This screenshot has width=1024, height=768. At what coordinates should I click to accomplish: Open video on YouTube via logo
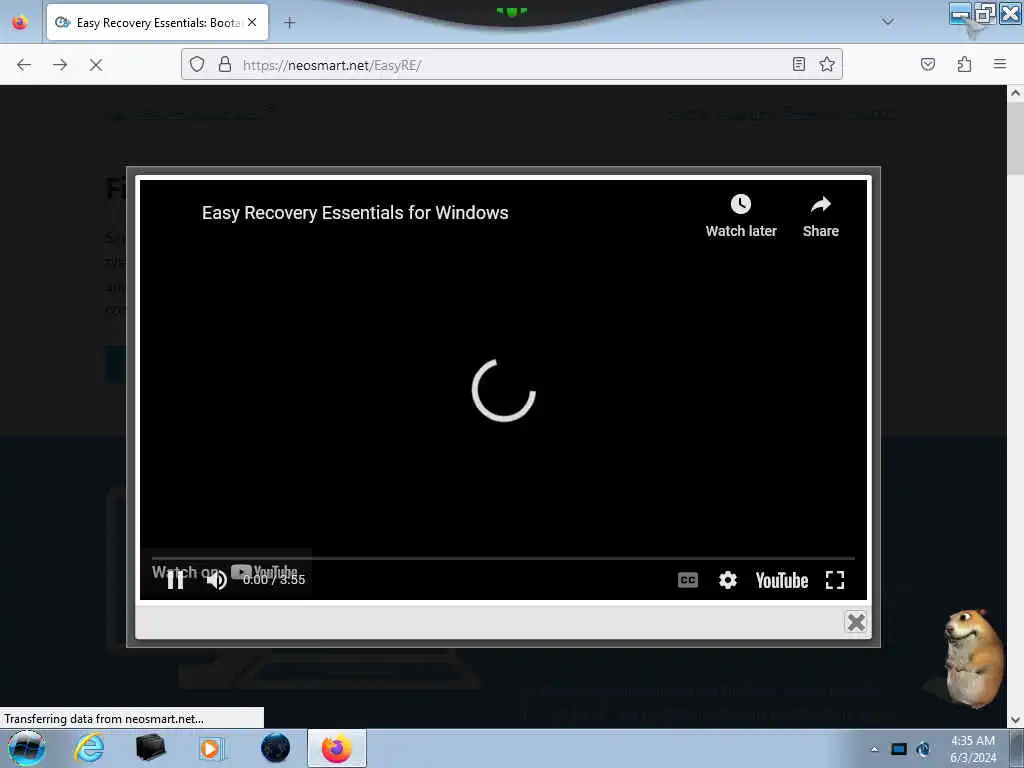point(782,580)
